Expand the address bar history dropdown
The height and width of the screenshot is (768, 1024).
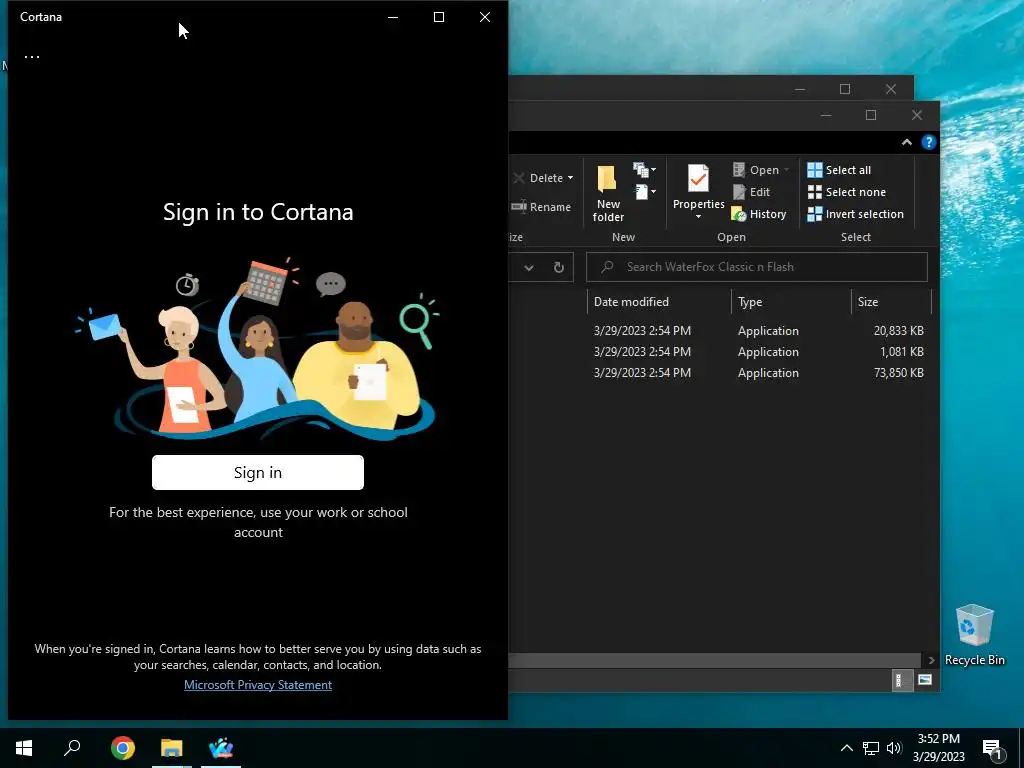529,267
